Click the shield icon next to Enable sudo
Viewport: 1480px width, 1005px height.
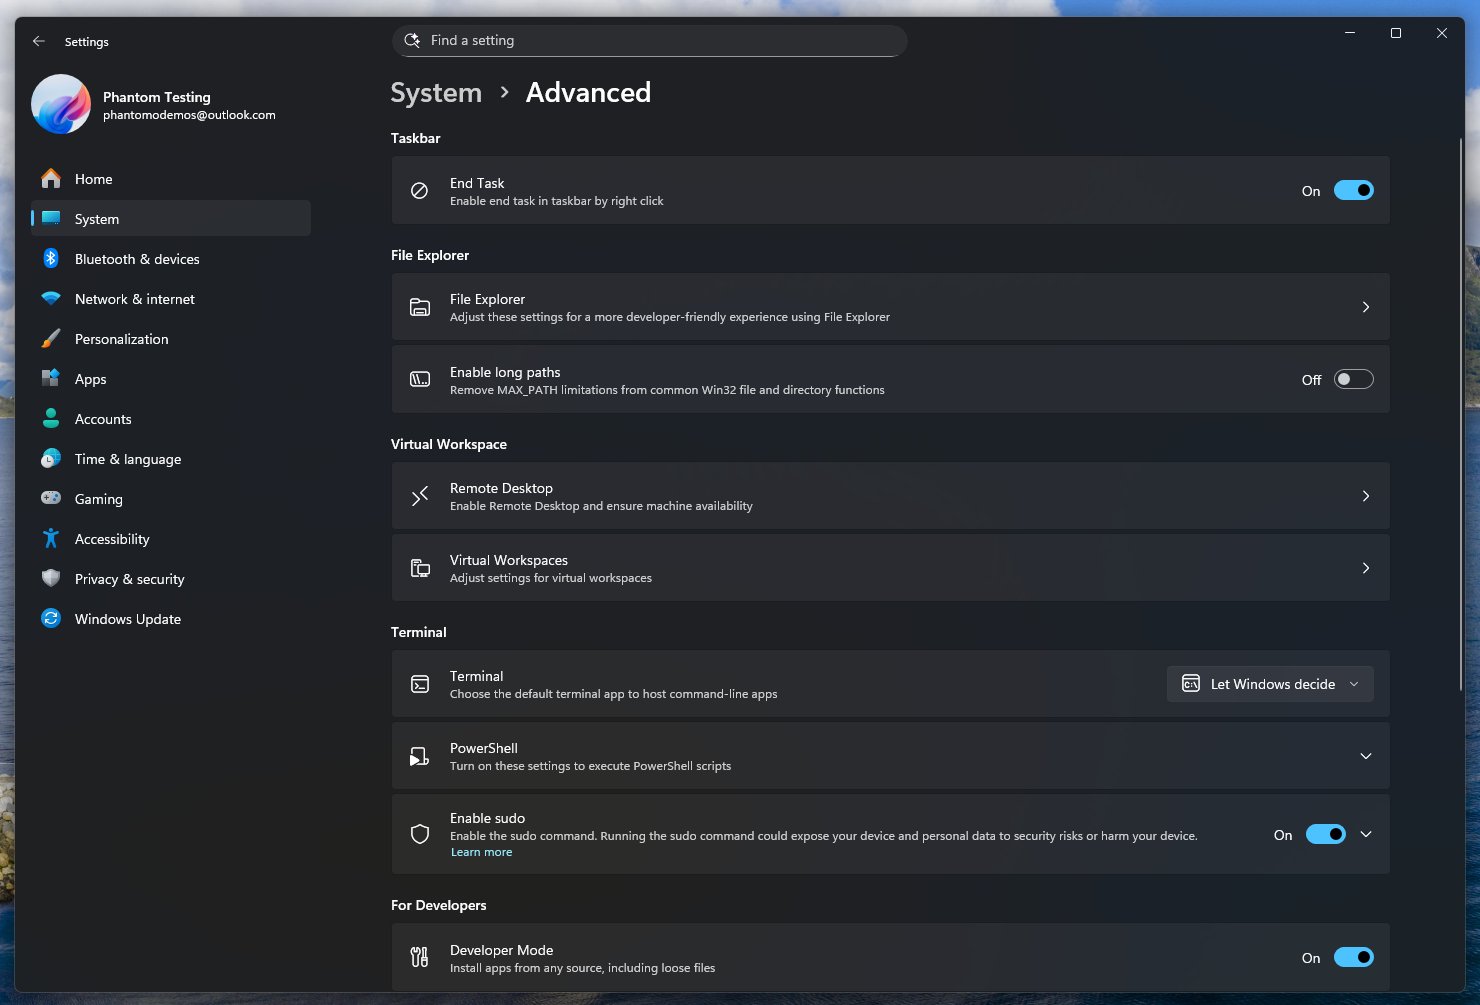click(419, 833)
